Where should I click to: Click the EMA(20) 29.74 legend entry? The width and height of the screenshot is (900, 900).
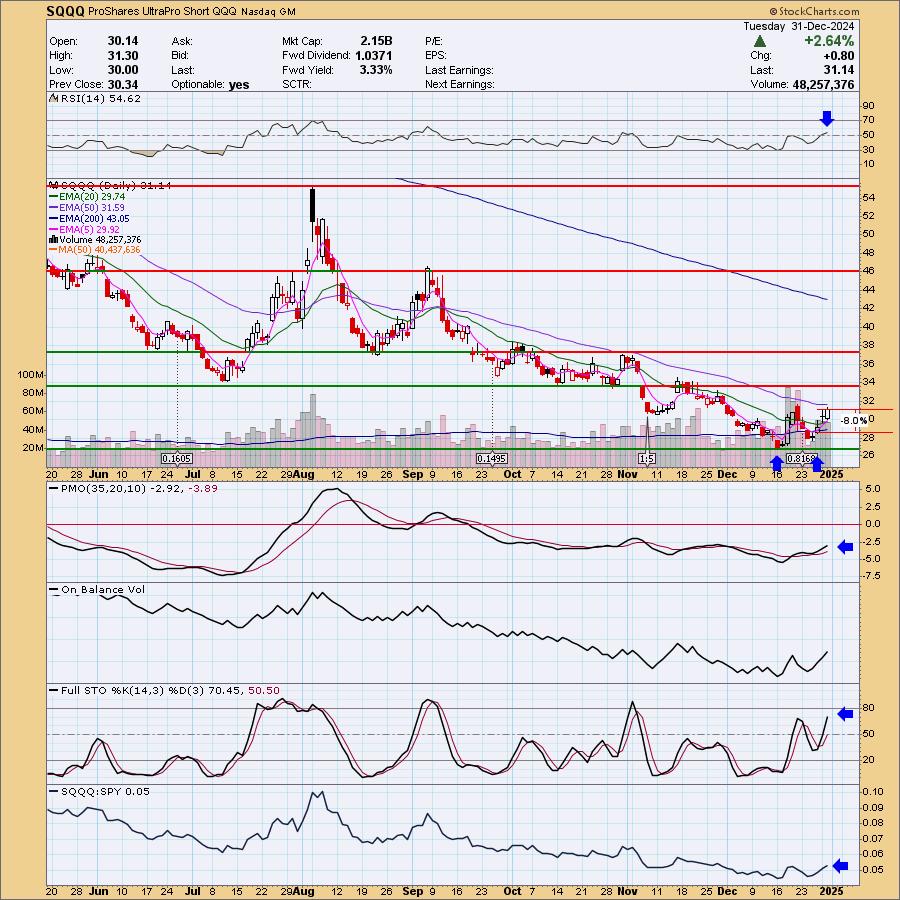[x=87, y=197]
